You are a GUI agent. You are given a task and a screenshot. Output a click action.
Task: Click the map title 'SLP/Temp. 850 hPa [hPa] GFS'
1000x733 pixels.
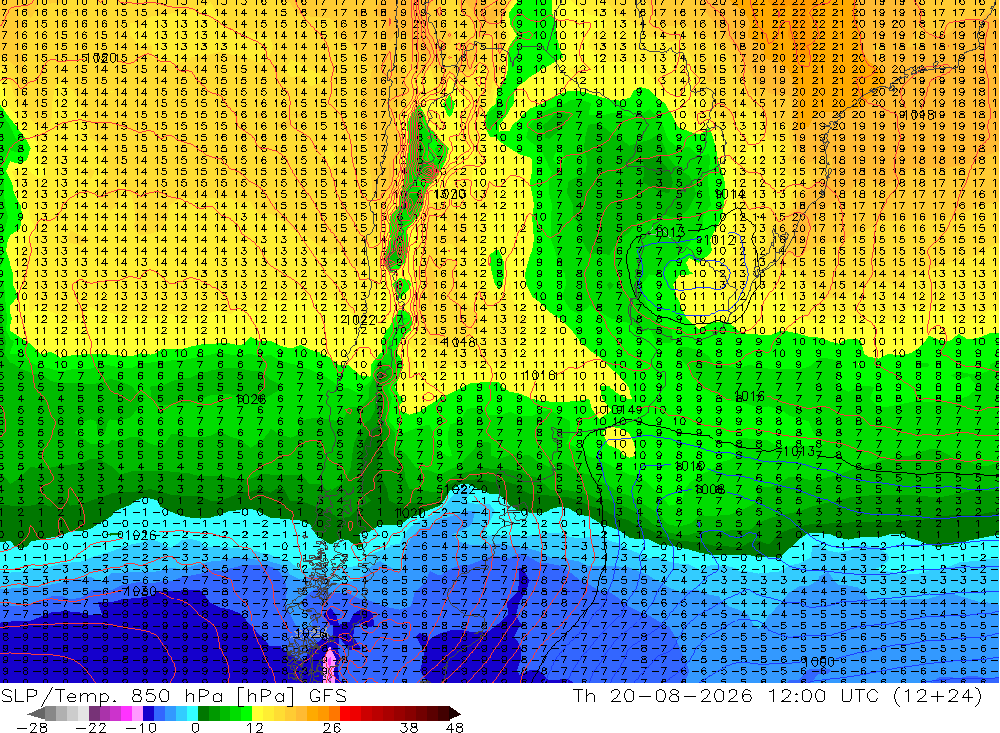click(x=173, y=696)
